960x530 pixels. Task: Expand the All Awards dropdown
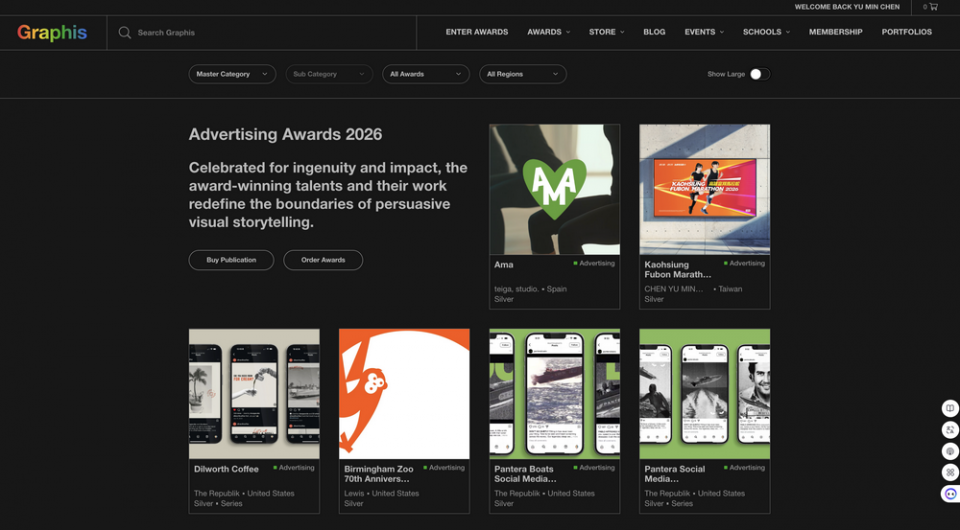coord(426,74)
